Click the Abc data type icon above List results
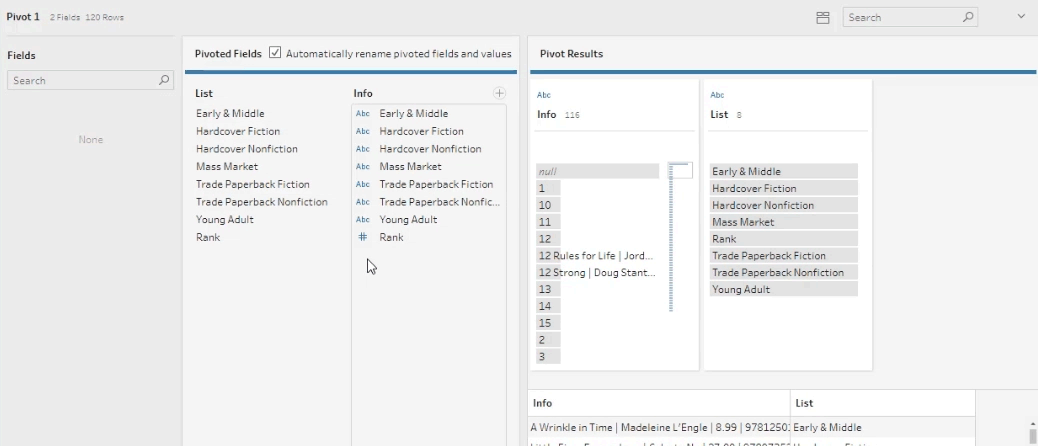The height and width of the screenshot is (446, 1038). pyautogui.click(x=717, y=95)
